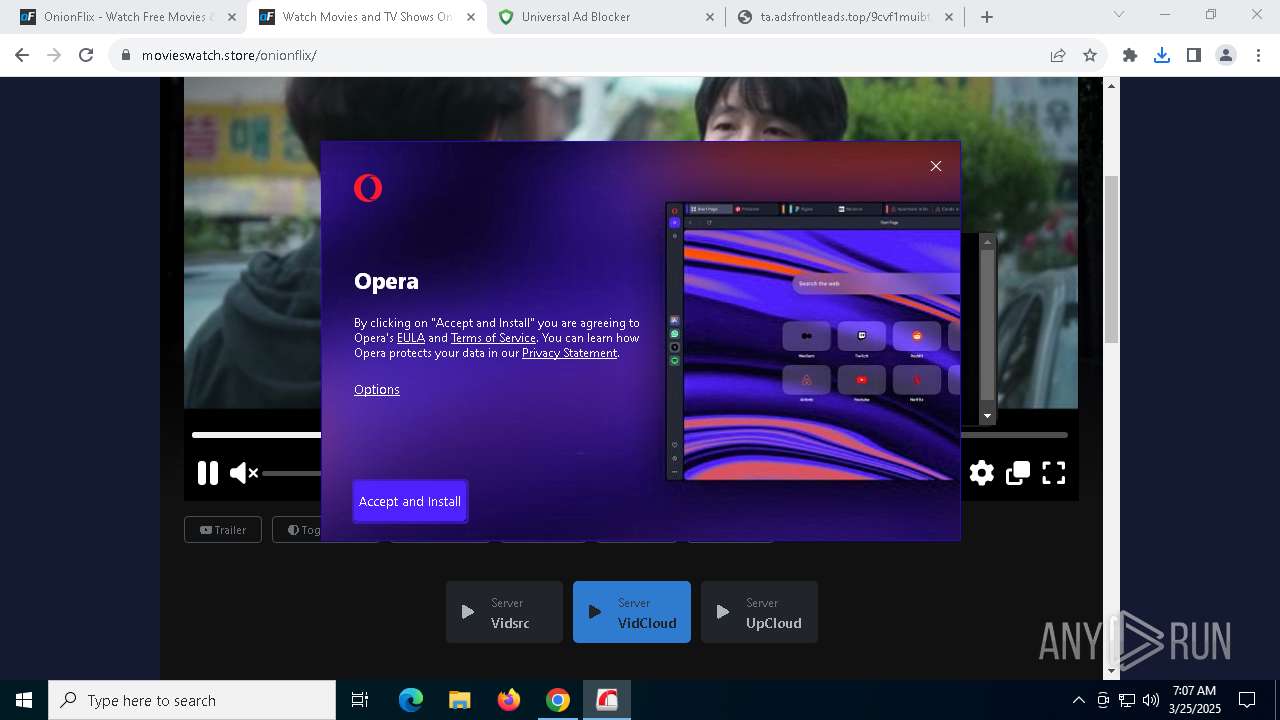Open Task View on the taskbar
Image resolution: width=1280 pixels, height=720 pixels.
(360, 700)
